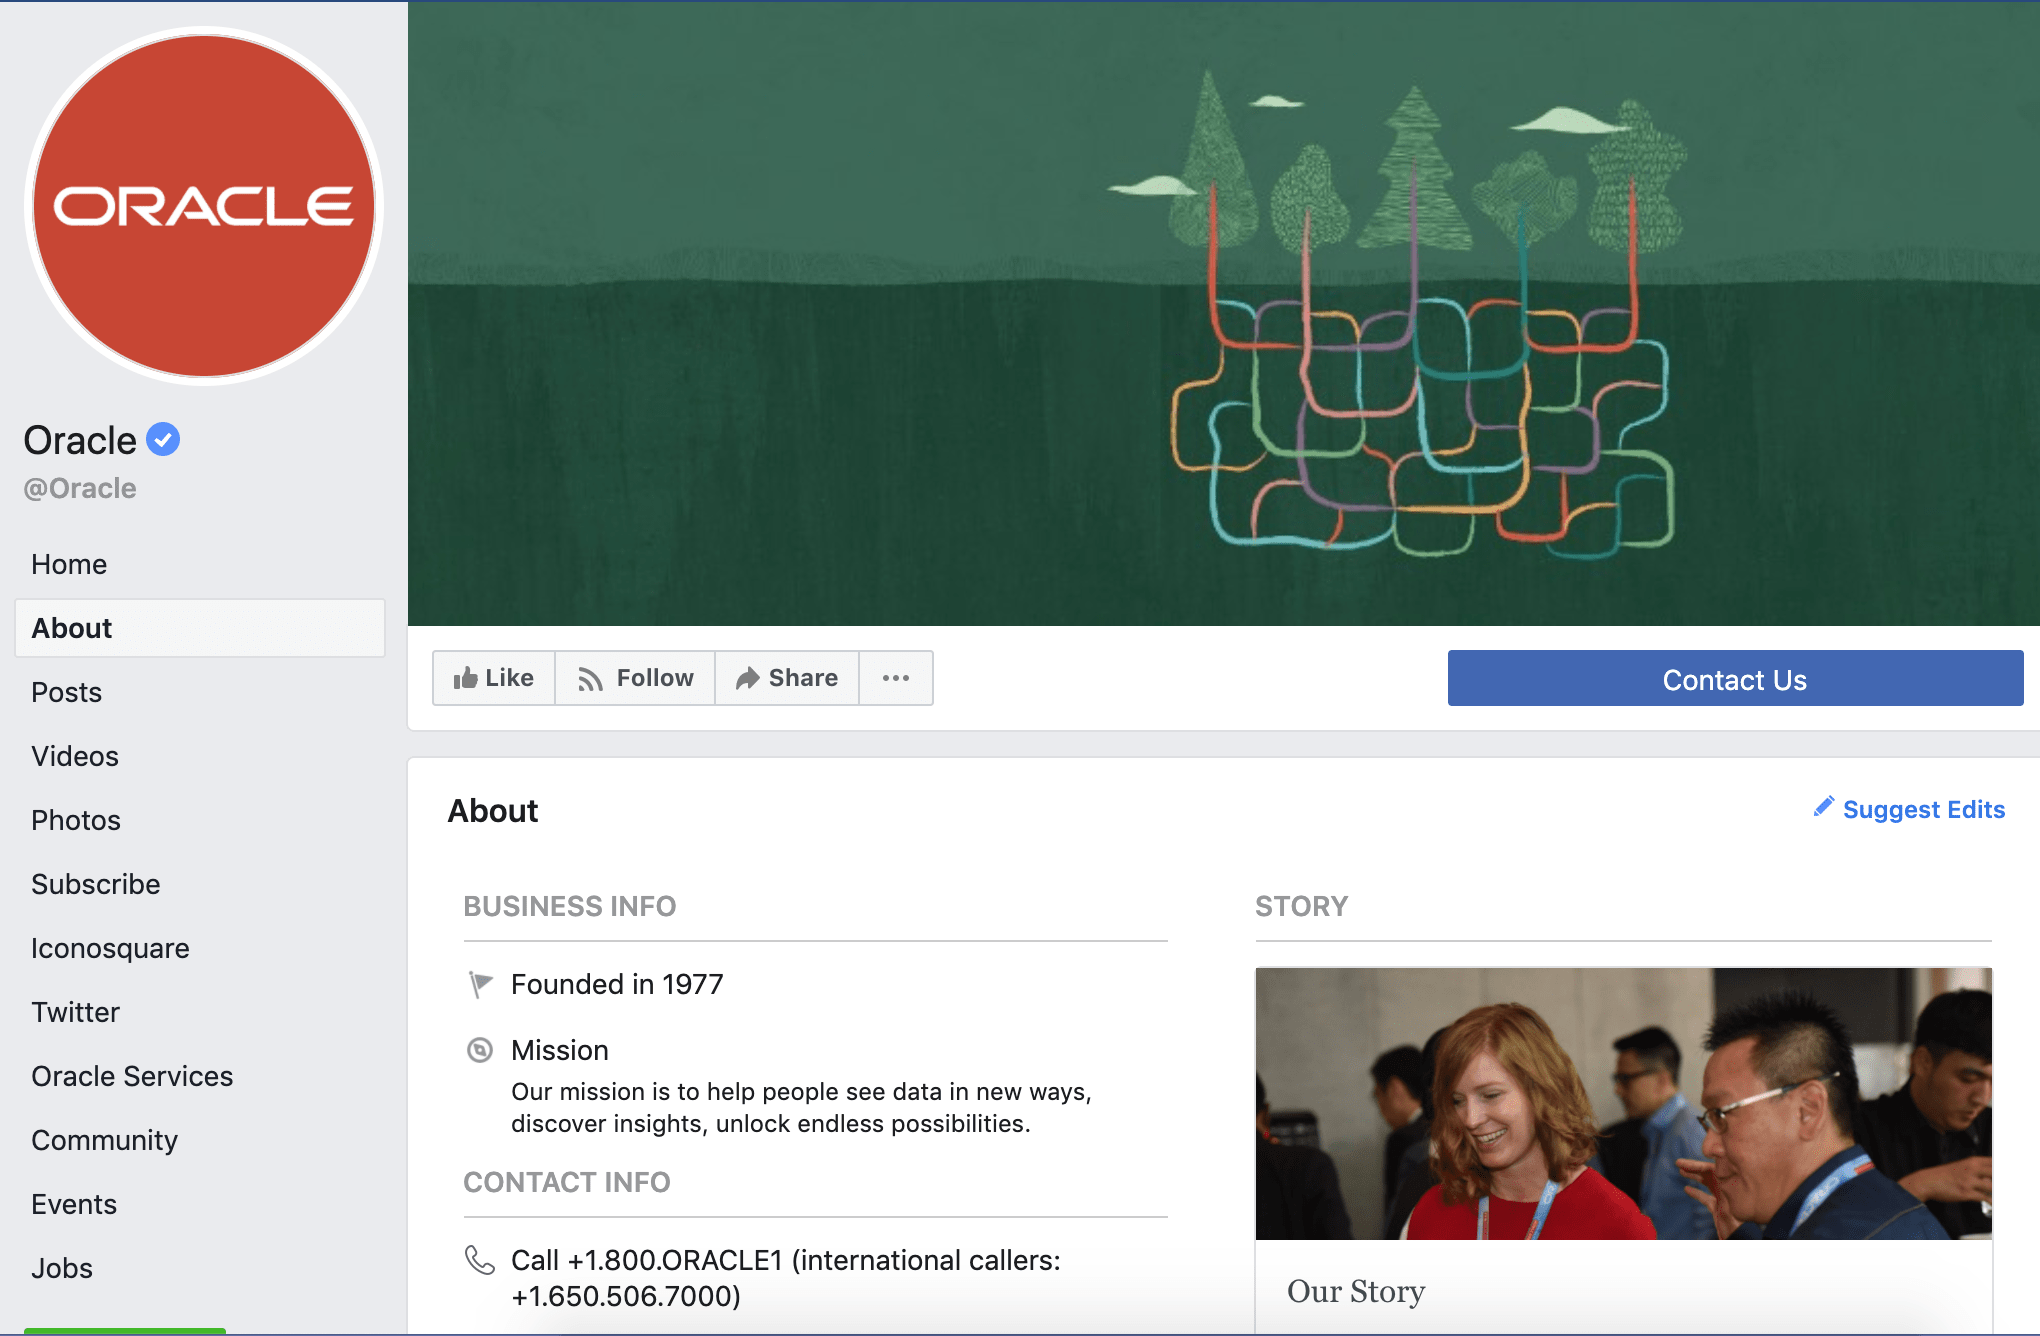Screen dimensions: 2040x1336
Task: Click the pencil icon beside Suggest Edits
Action: pyautogui.click(x=1823, y=807)
